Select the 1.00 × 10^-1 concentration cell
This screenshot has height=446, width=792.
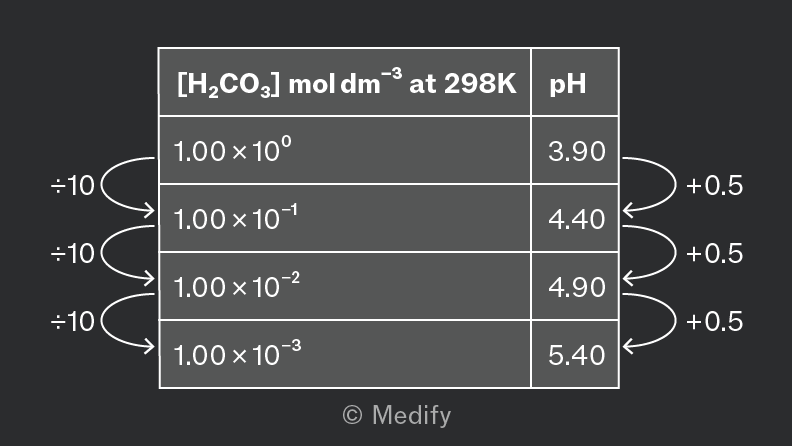(x=345, y=218)
